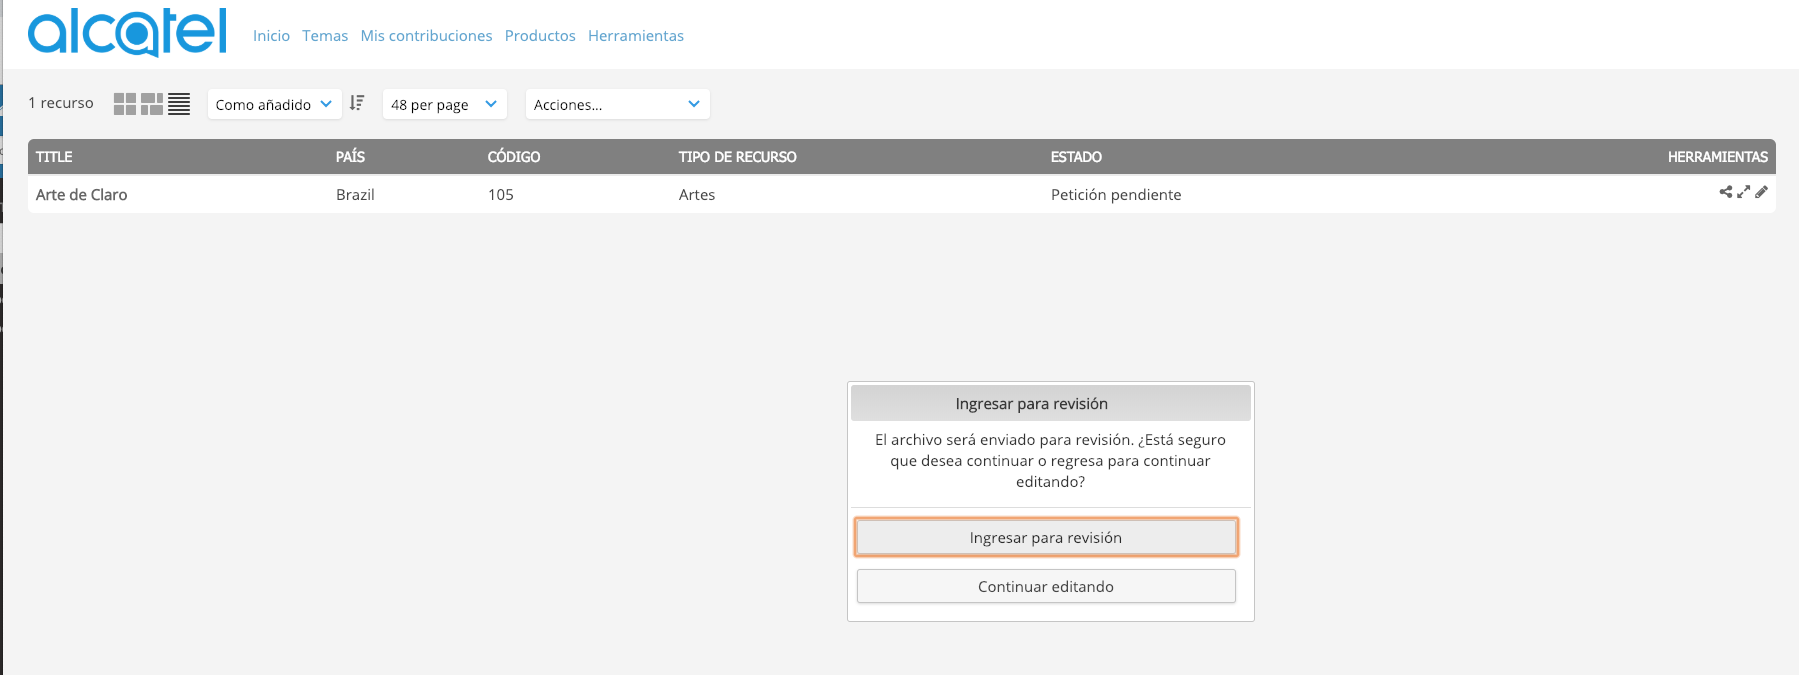Share the Arte de Claro resource
The width and height of the screenshot is (1799, 675).
(1726, 192)
